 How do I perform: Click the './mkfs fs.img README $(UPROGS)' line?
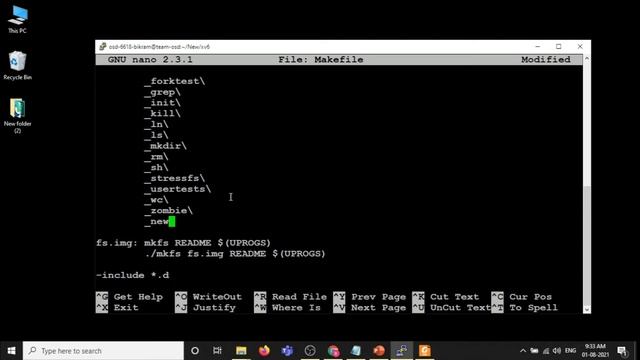coord(235,253)
